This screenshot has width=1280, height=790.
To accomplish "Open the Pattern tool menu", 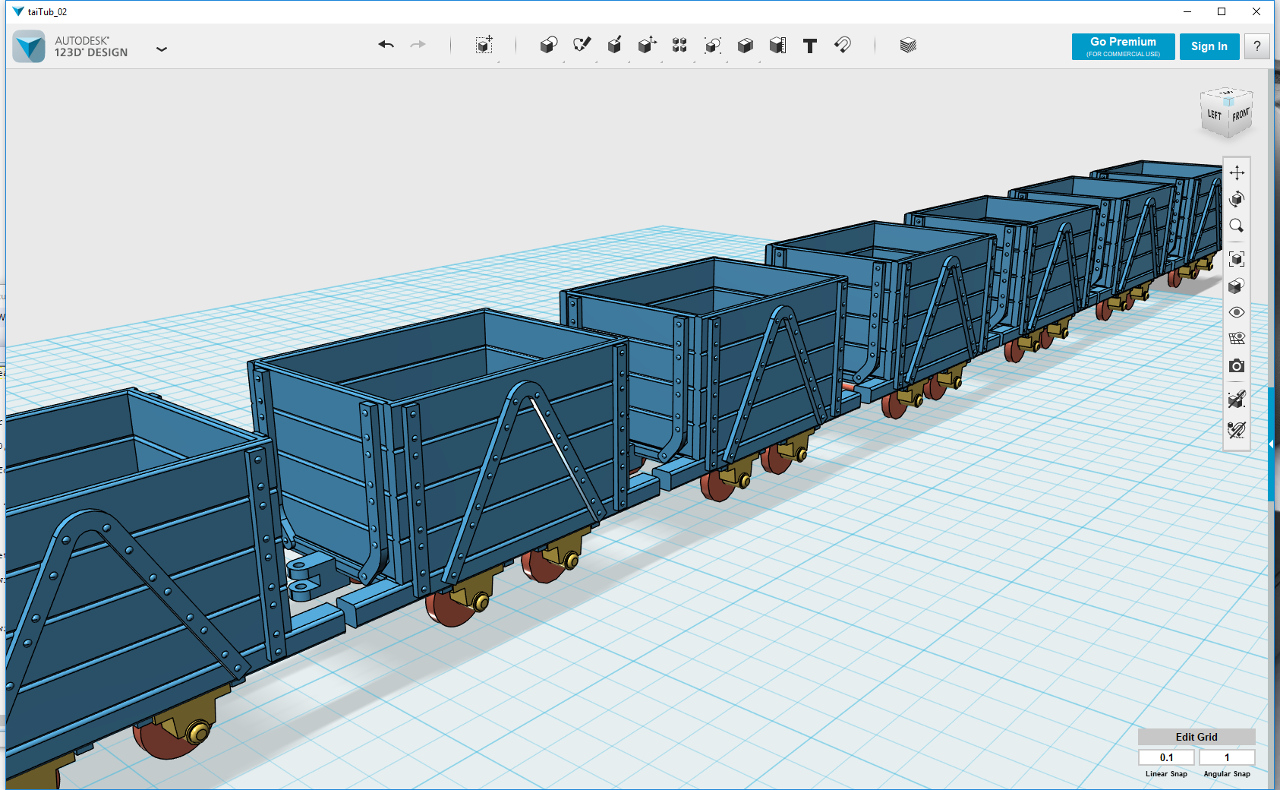I will click(680, 45).
